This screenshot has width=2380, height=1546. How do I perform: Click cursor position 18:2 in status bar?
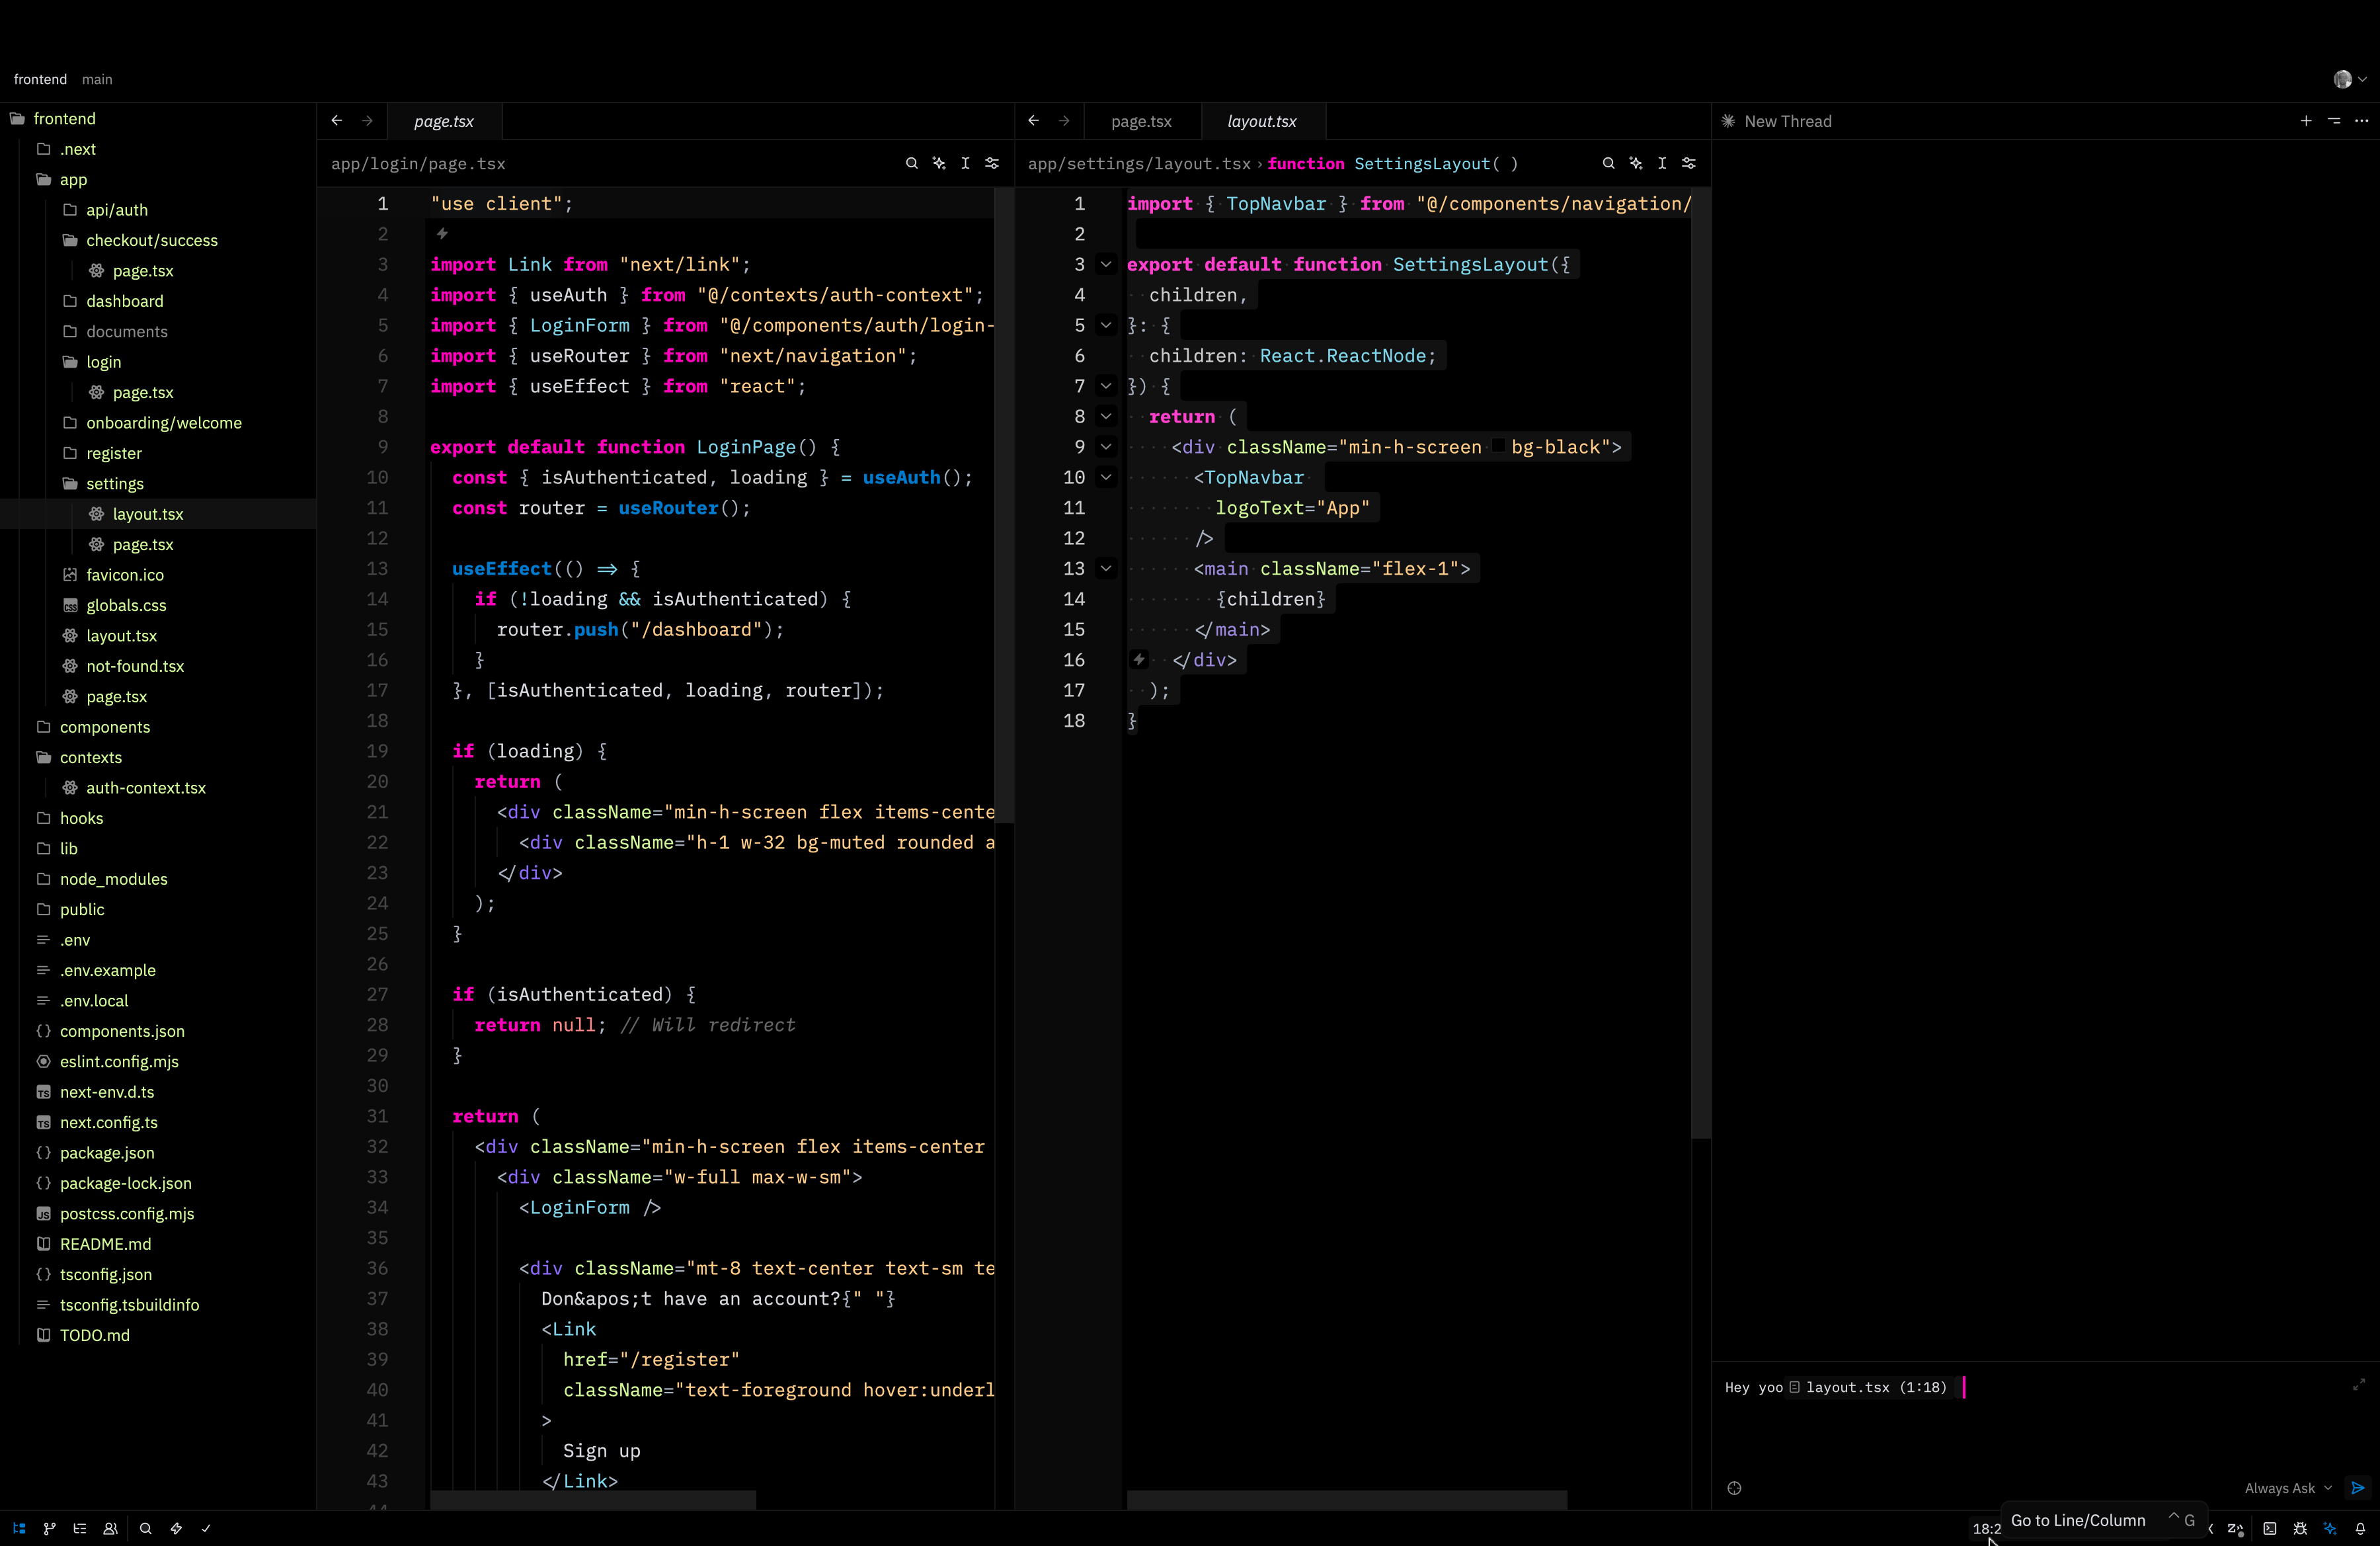click(x=1986, y=1528)
